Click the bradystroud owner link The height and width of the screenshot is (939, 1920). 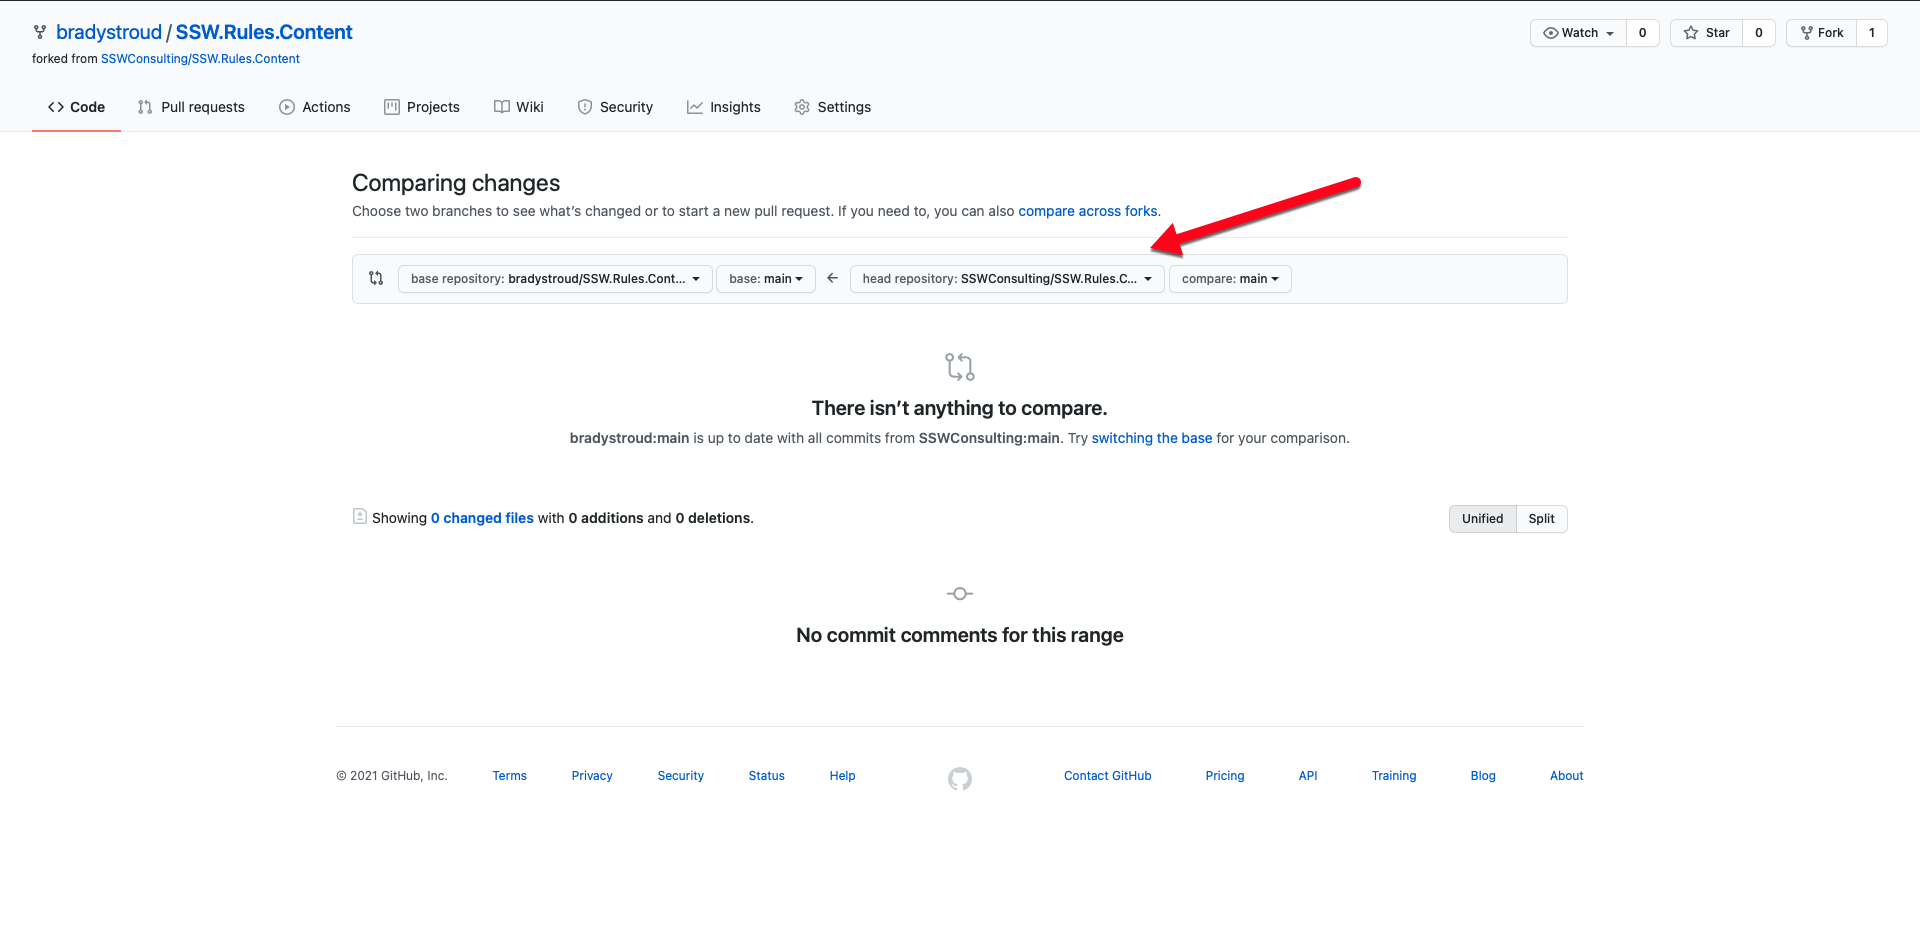(x=109, y=32)
